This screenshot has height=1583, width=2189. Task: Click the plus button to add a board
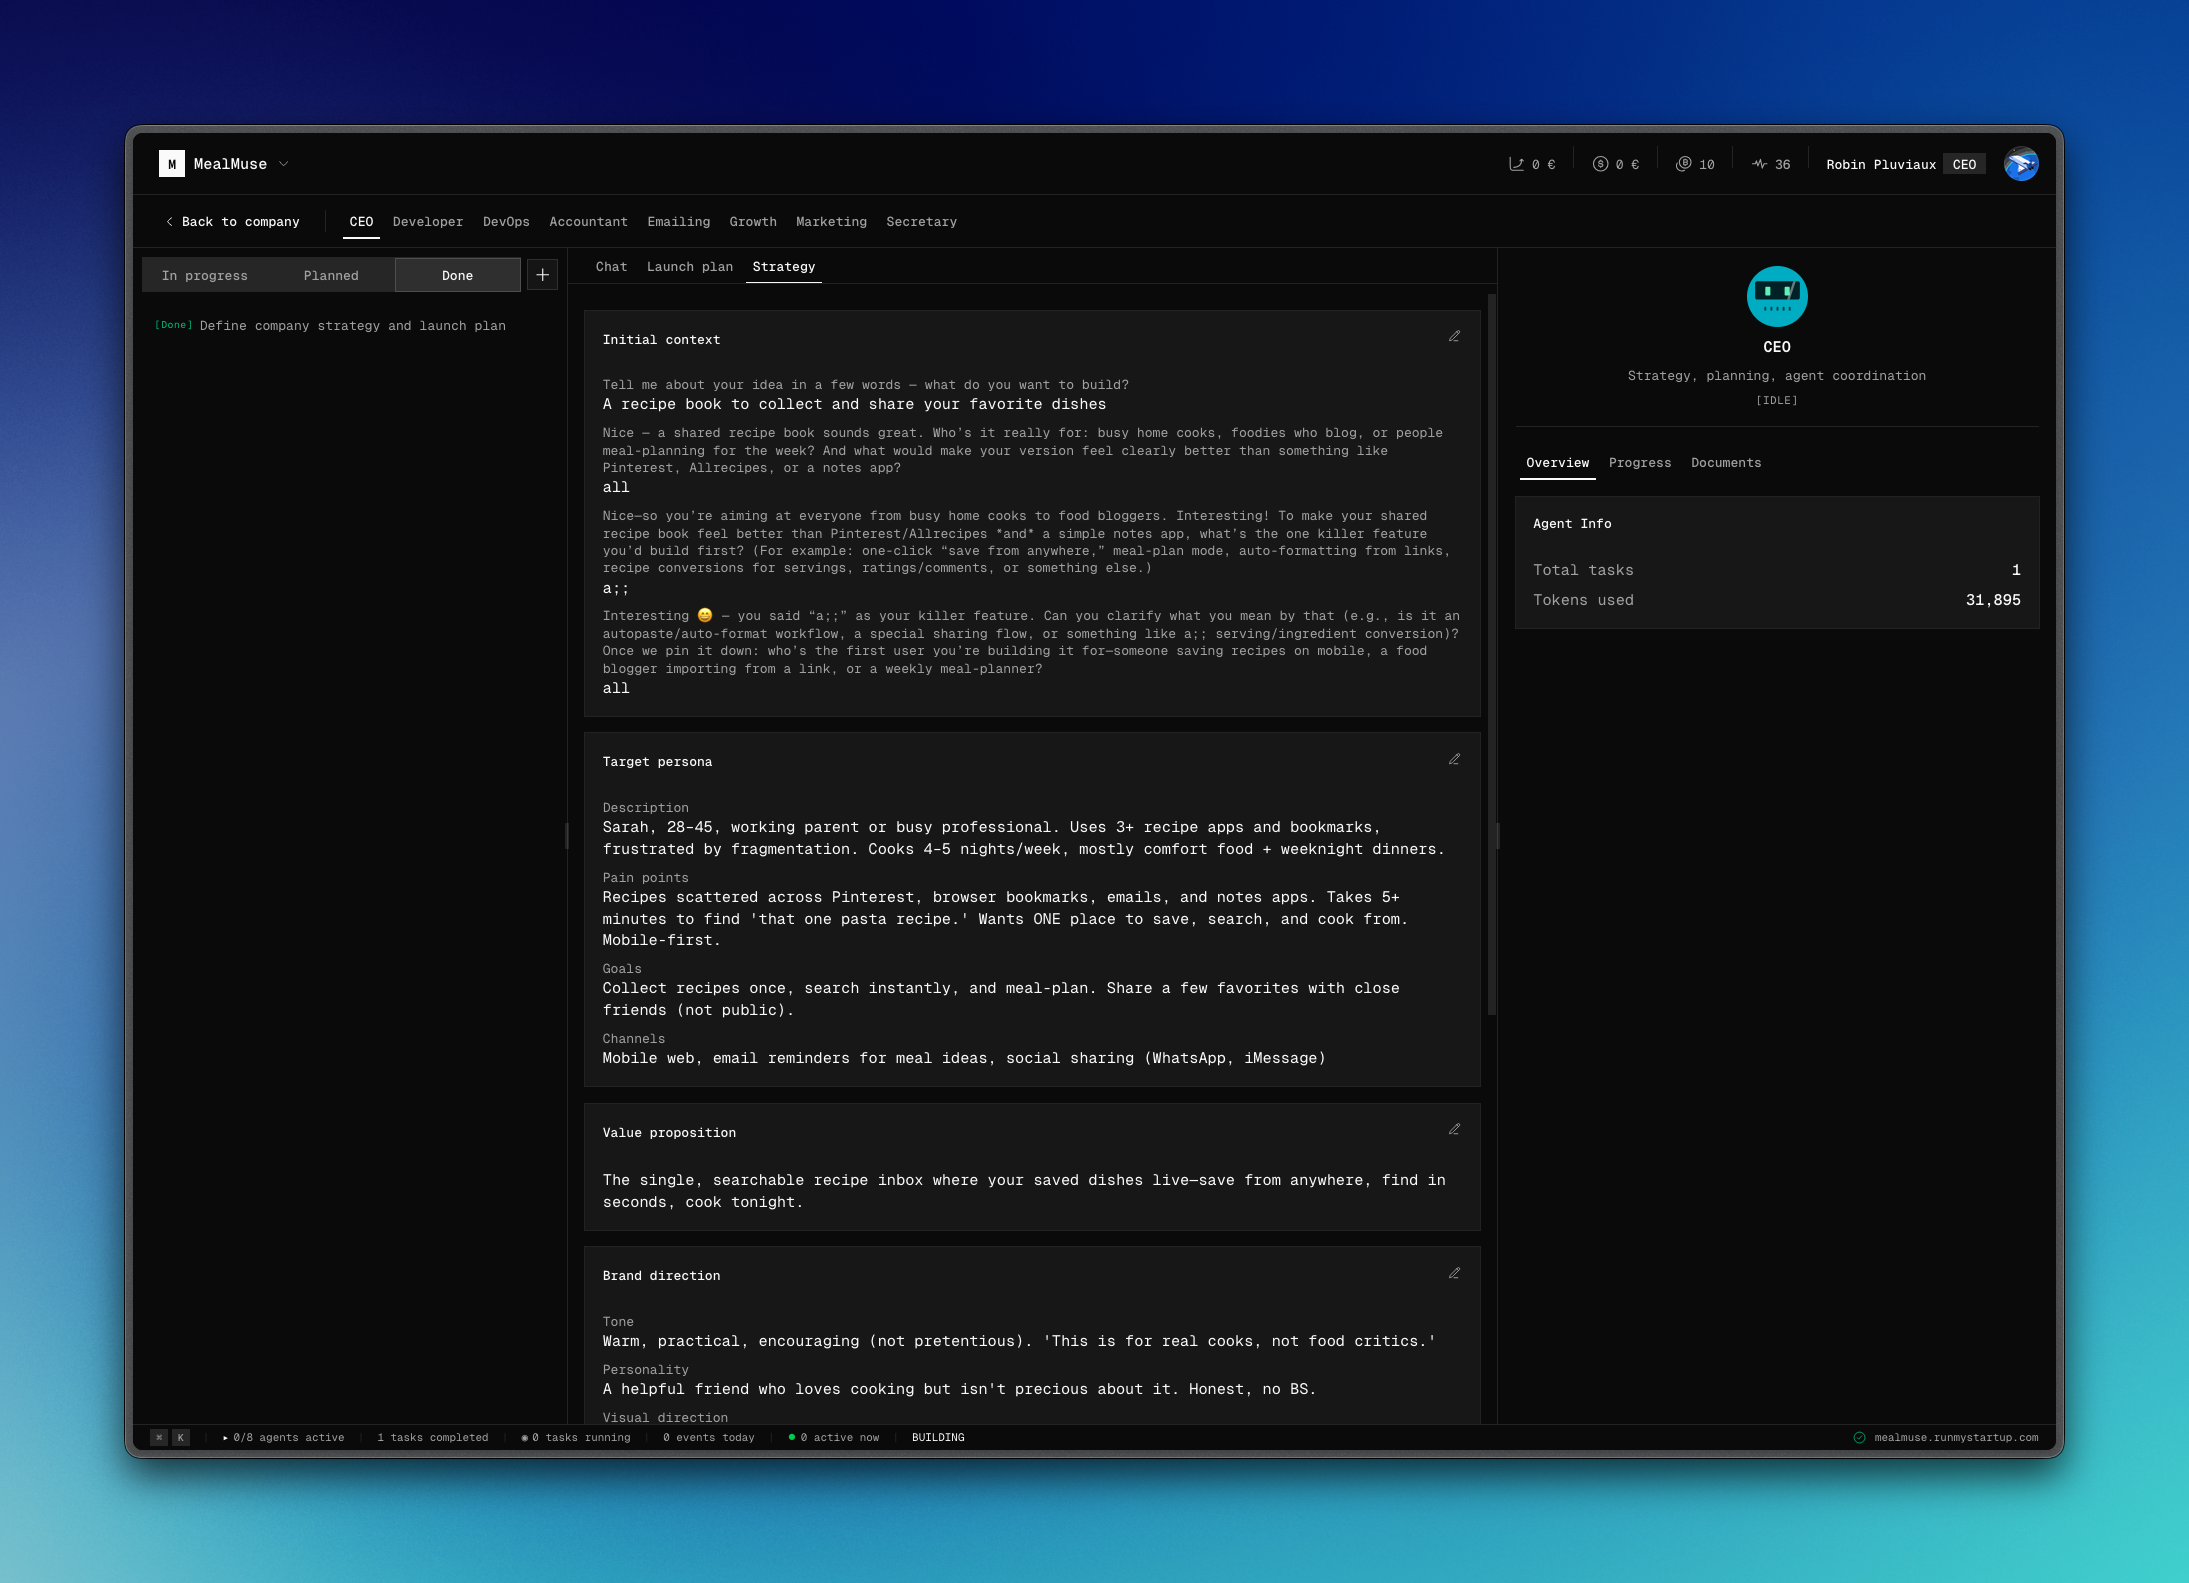(x=542, y=274)
